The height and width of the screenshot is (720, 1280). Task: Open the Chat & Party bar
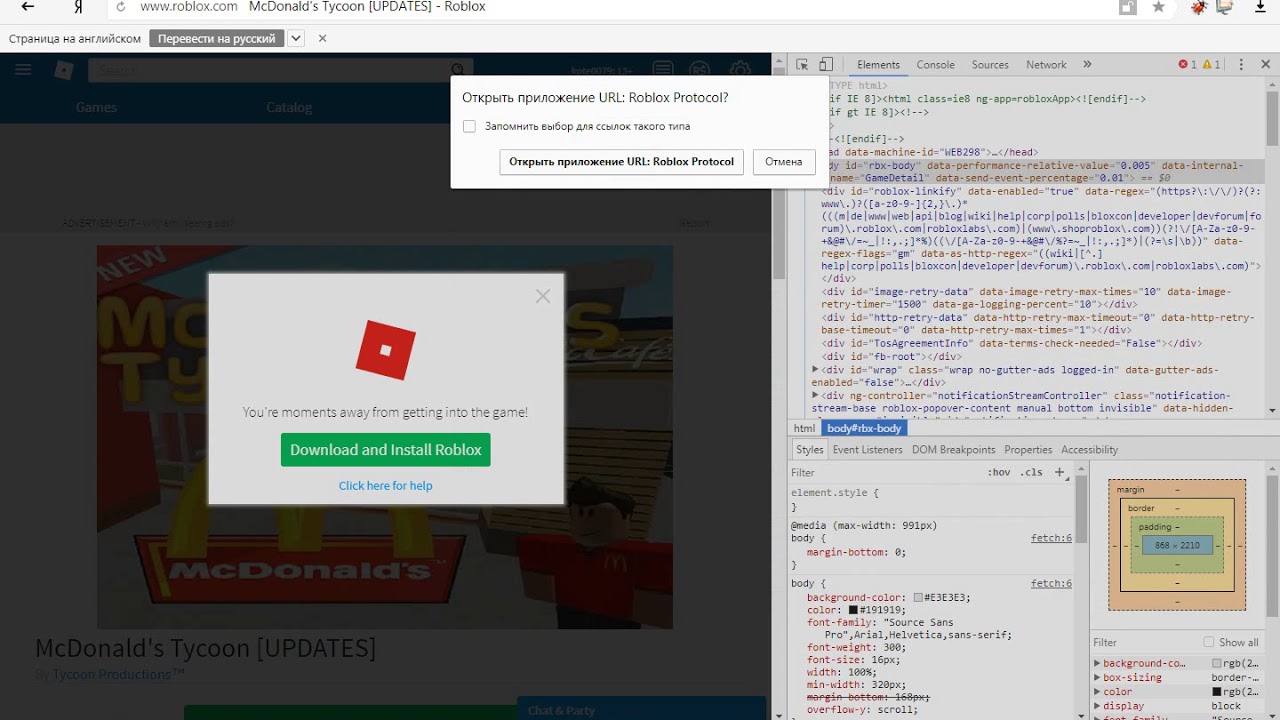(x=641, y=708)
